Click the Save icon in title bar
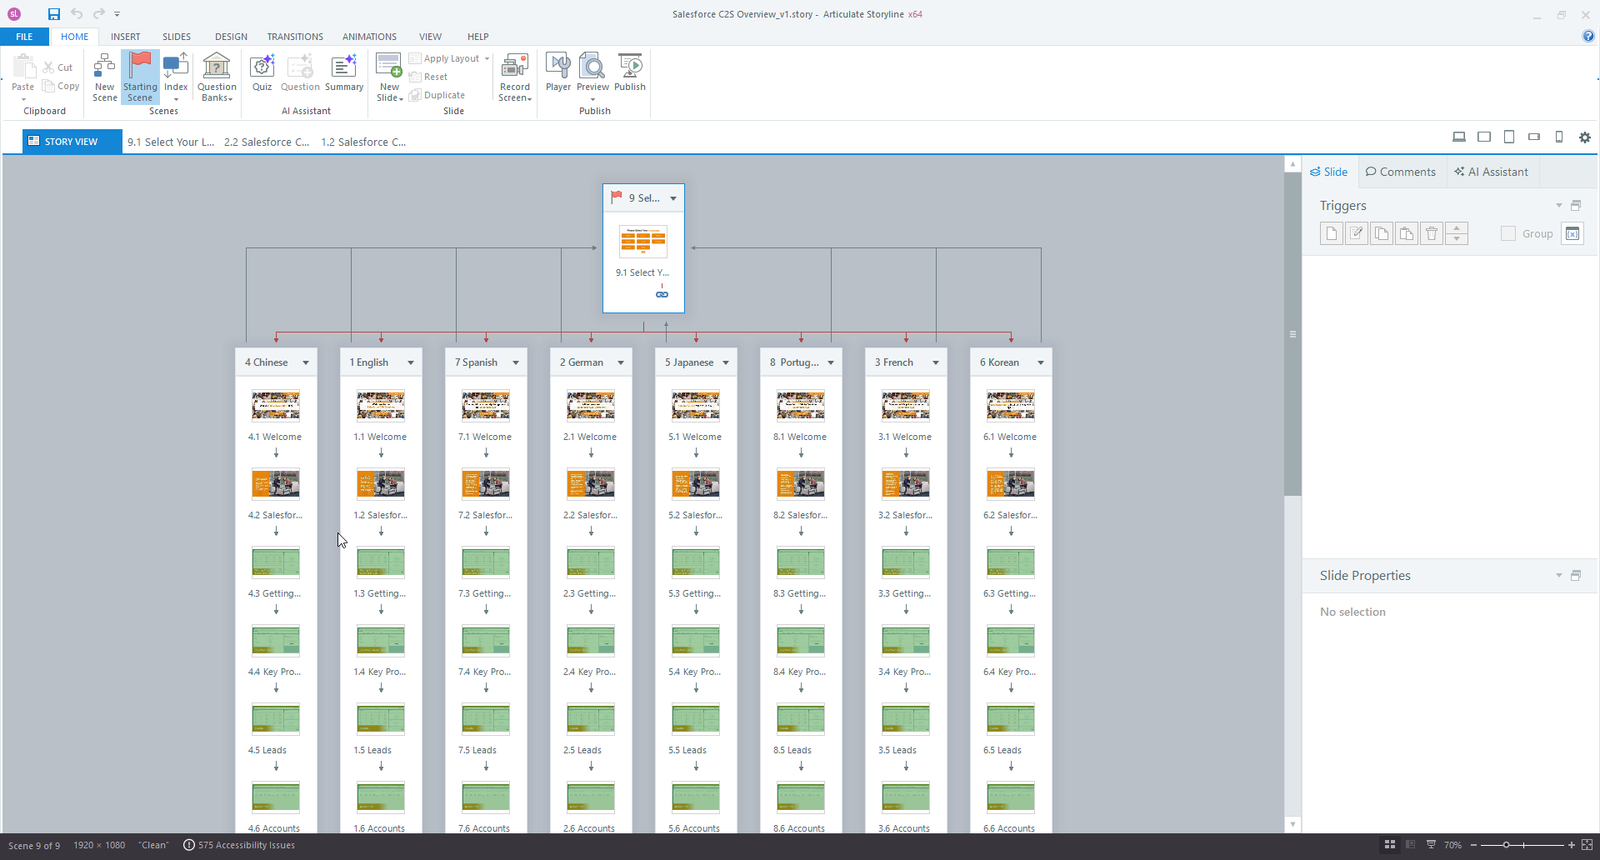1600x860 pixels. pyautogui.click(x=54, y=14)
